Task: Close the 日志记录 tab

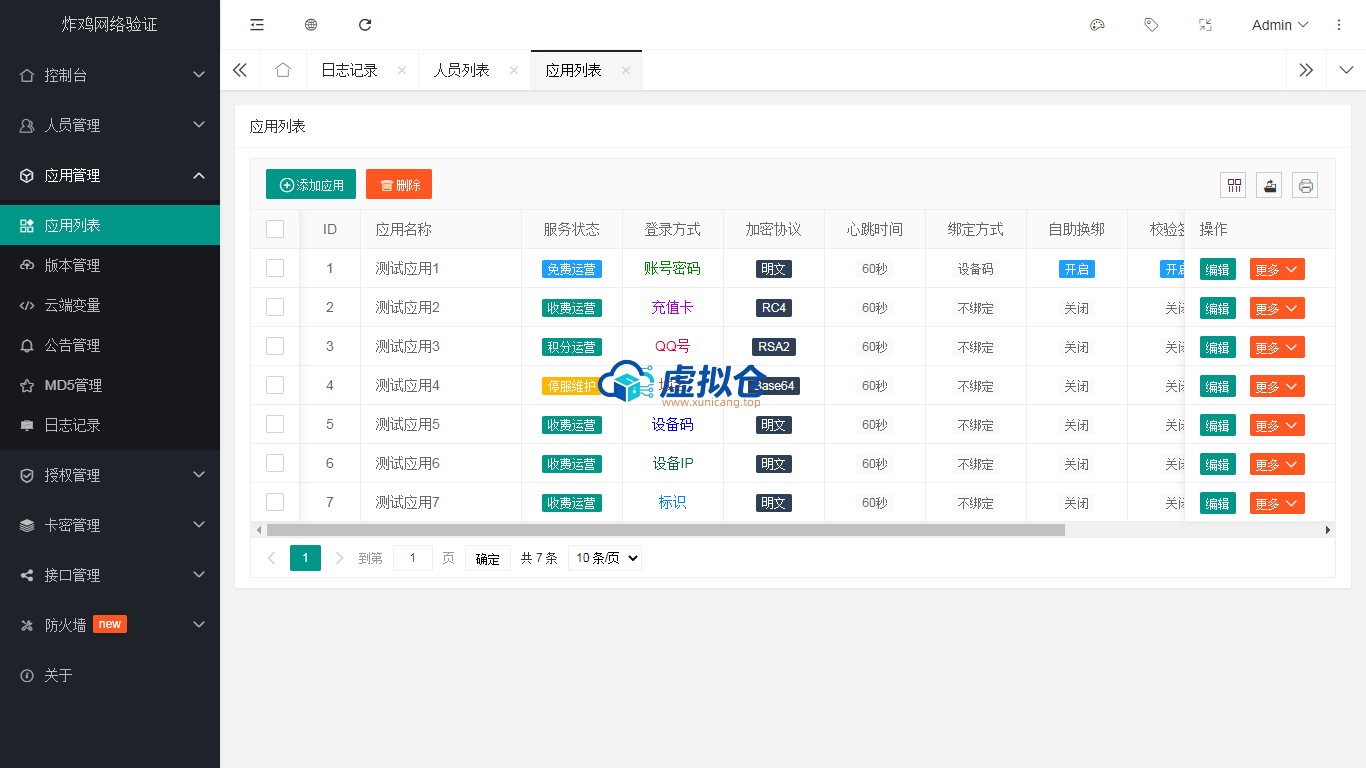Action: (402, 70)
